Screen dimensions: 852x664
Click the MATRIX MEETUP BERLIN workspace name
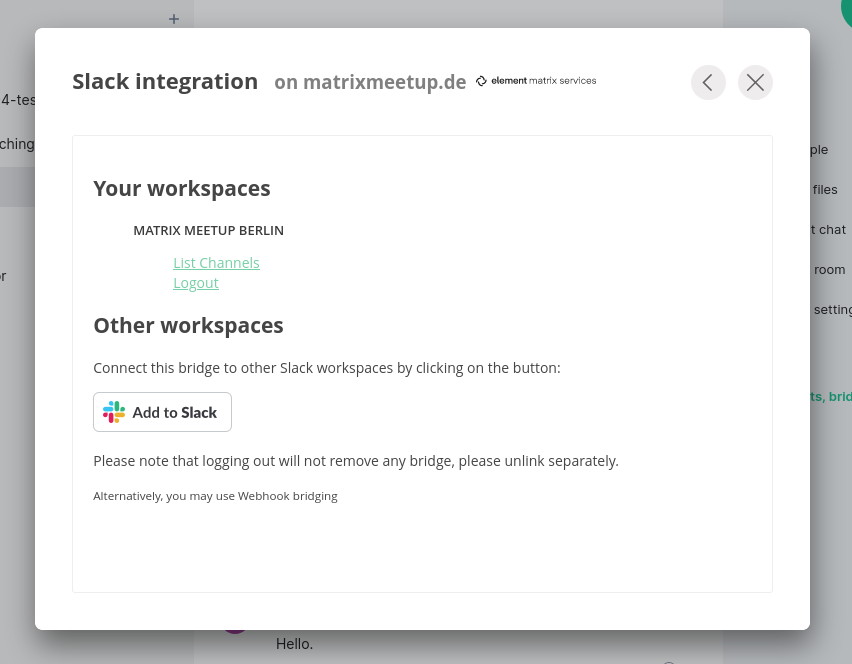pyautogui.click(x=208, y=230)
